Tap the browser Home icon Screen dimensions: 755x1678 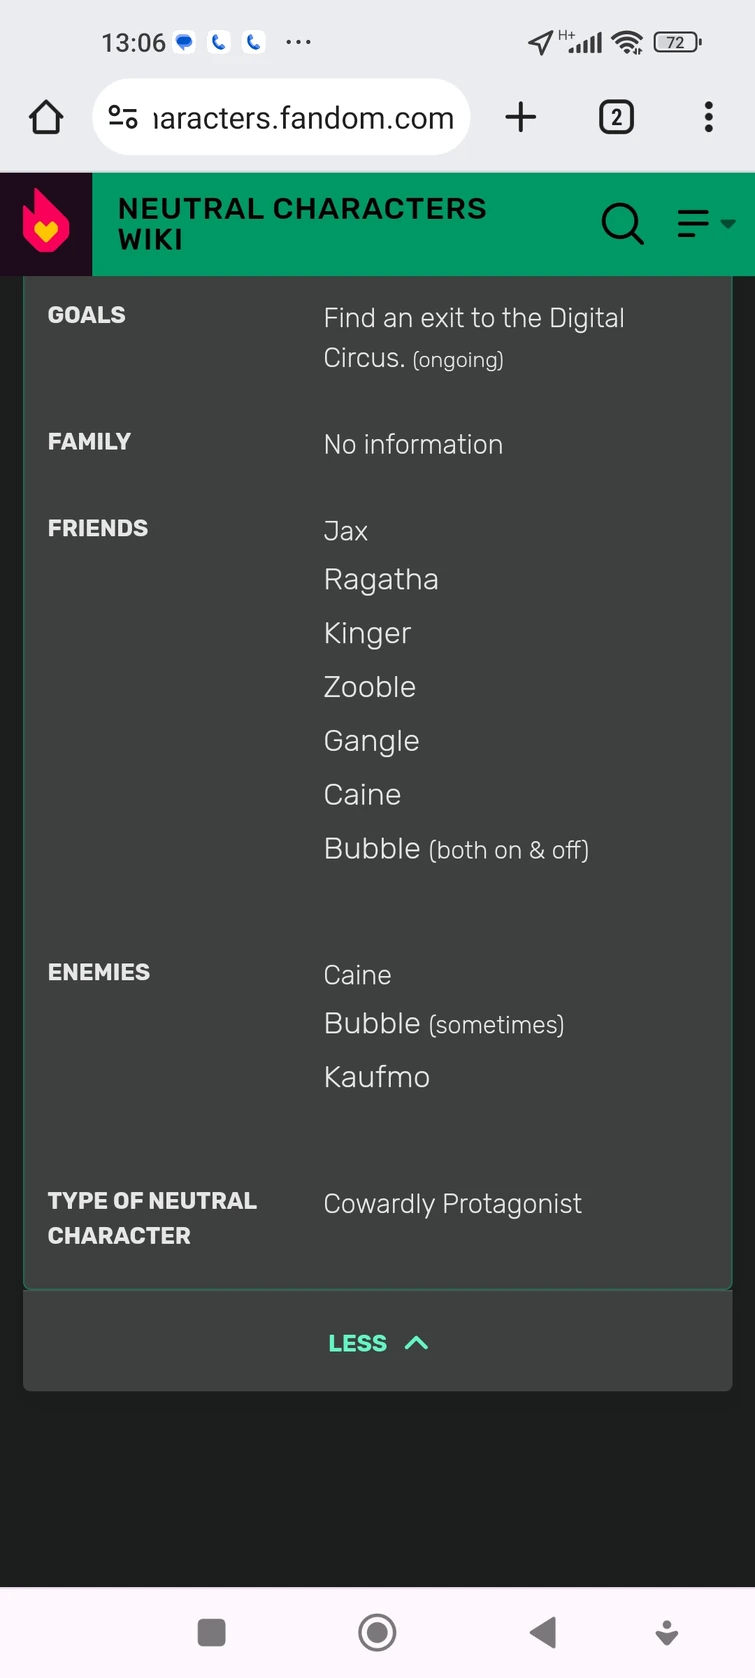point(45,117)
